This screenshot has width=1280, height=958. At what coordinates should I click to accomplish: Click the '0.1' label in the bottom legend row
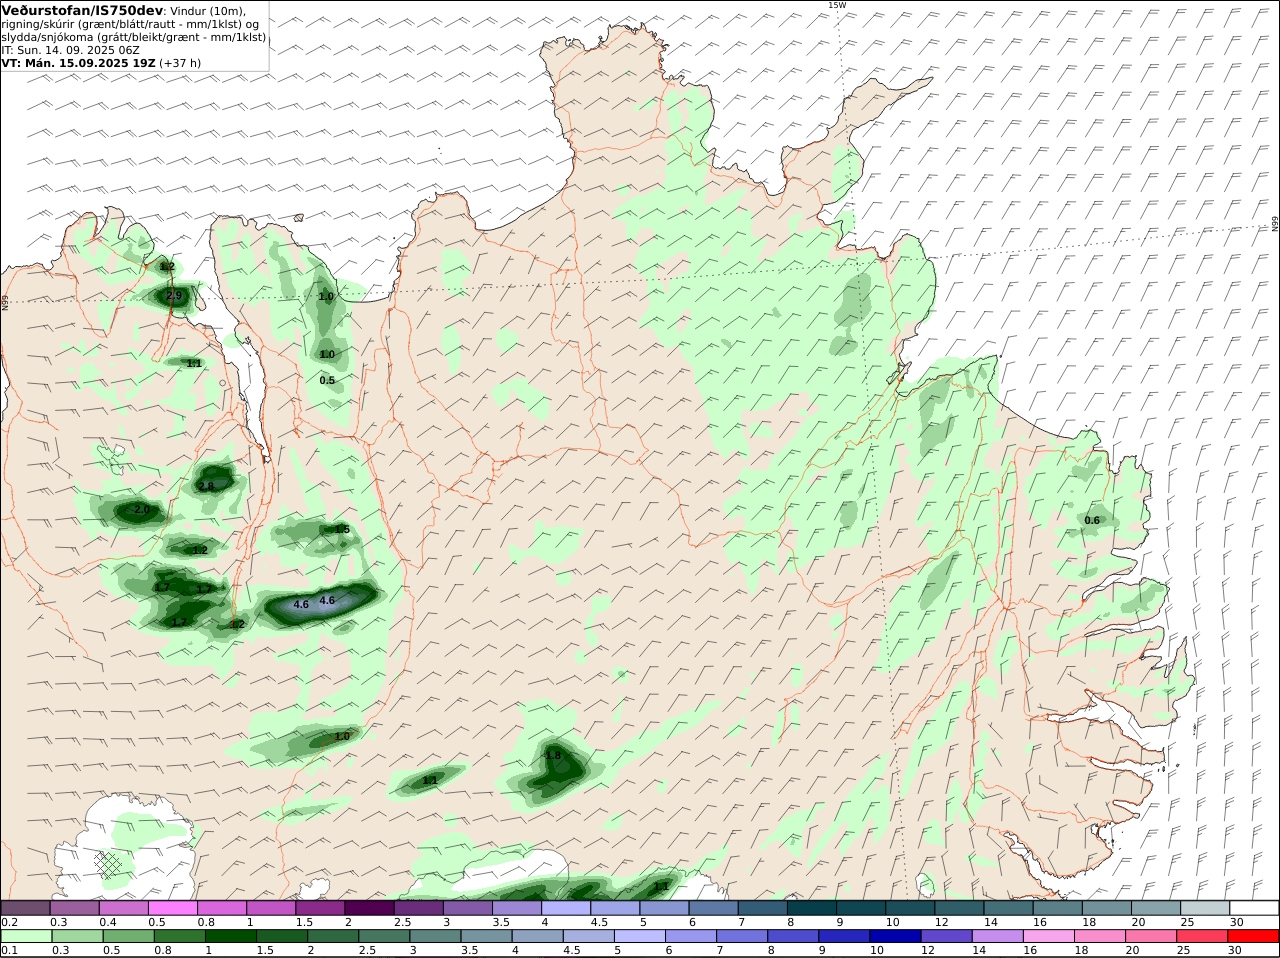[9, 951]
